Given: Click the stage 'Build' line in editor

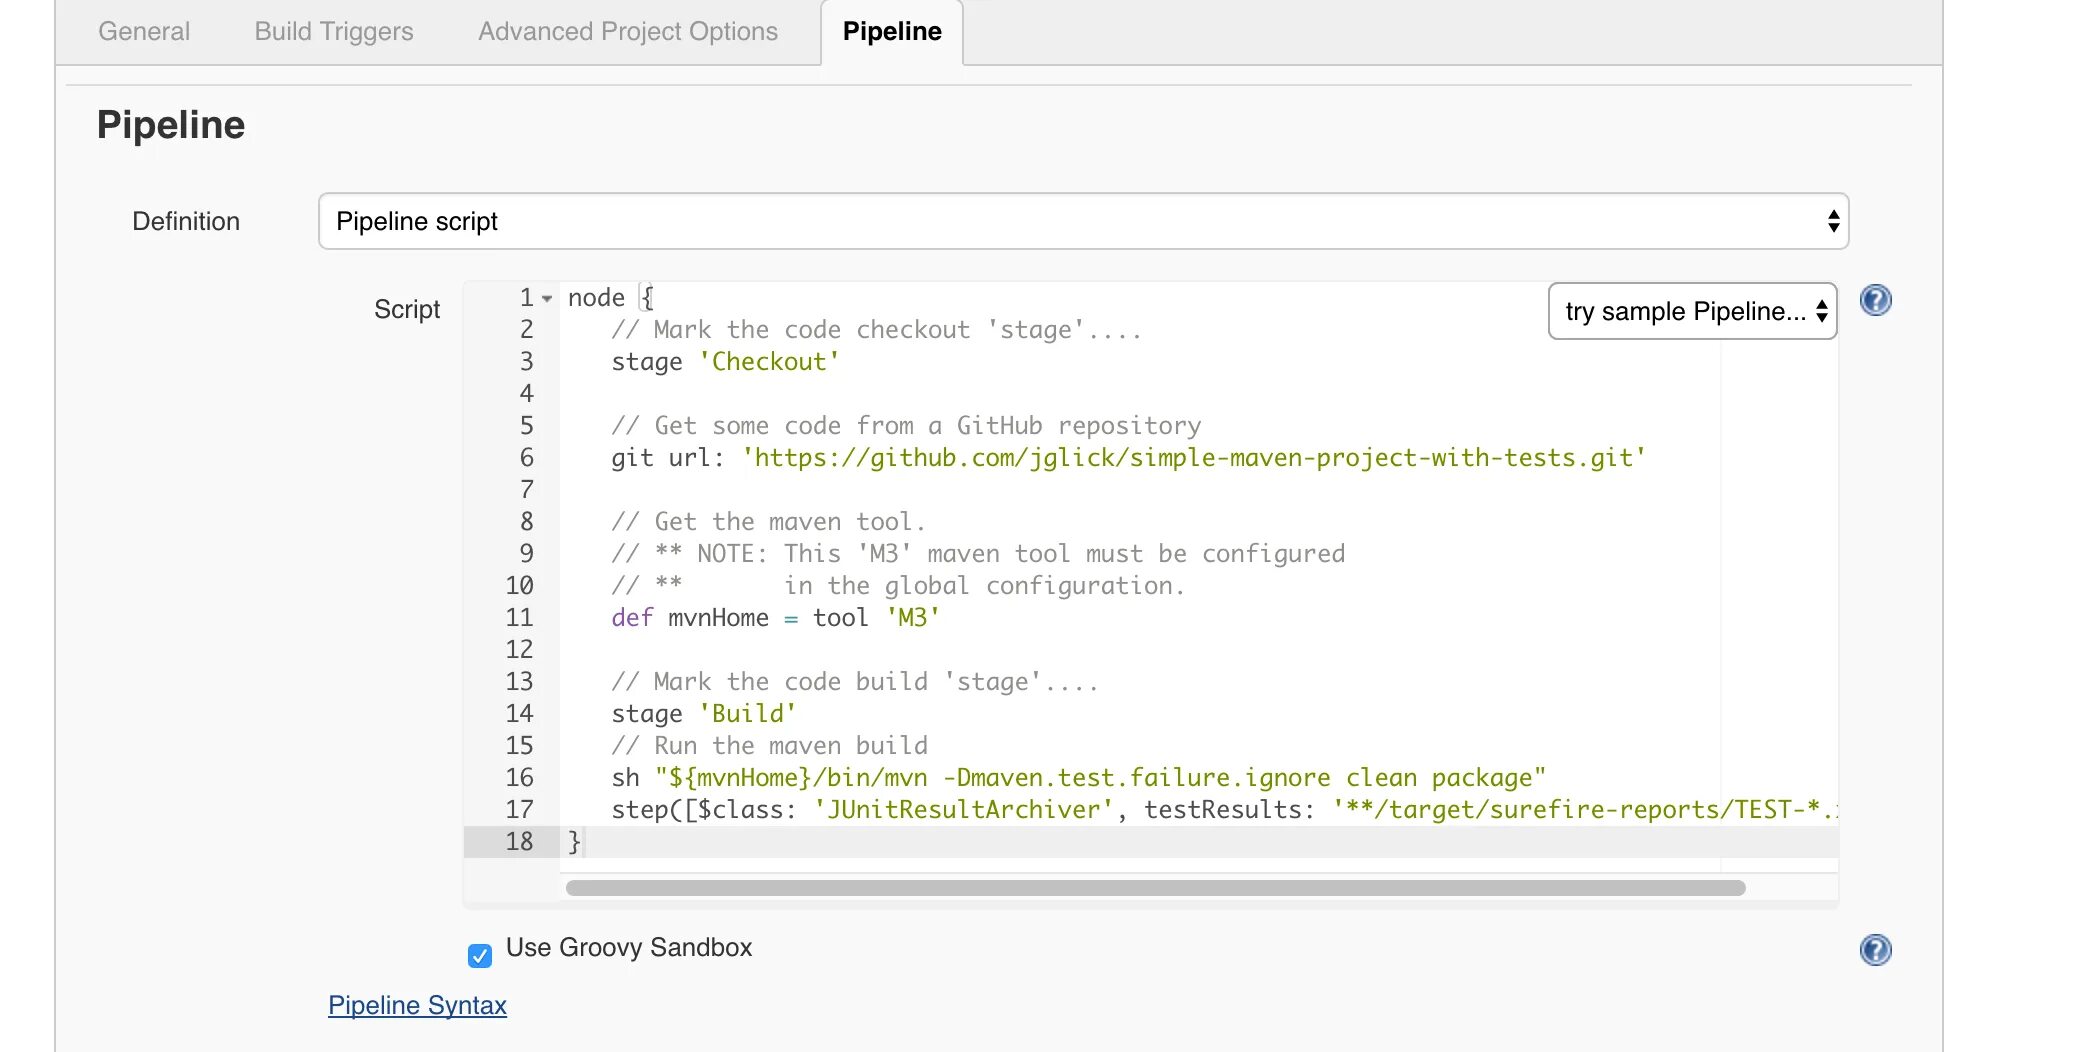Looking at the screenshot, I should point(704,714).
